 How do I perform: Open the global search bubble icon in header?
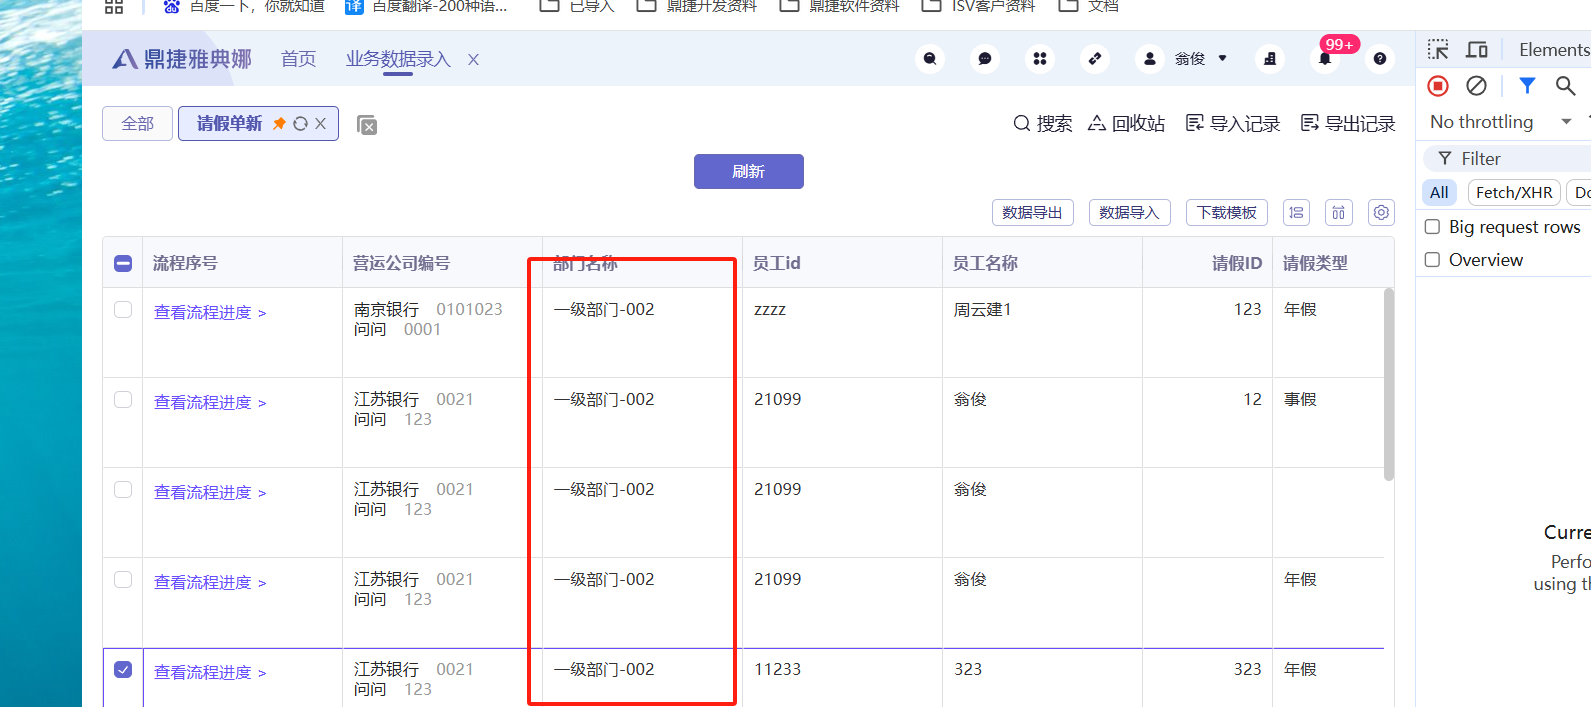click(930, 59)
